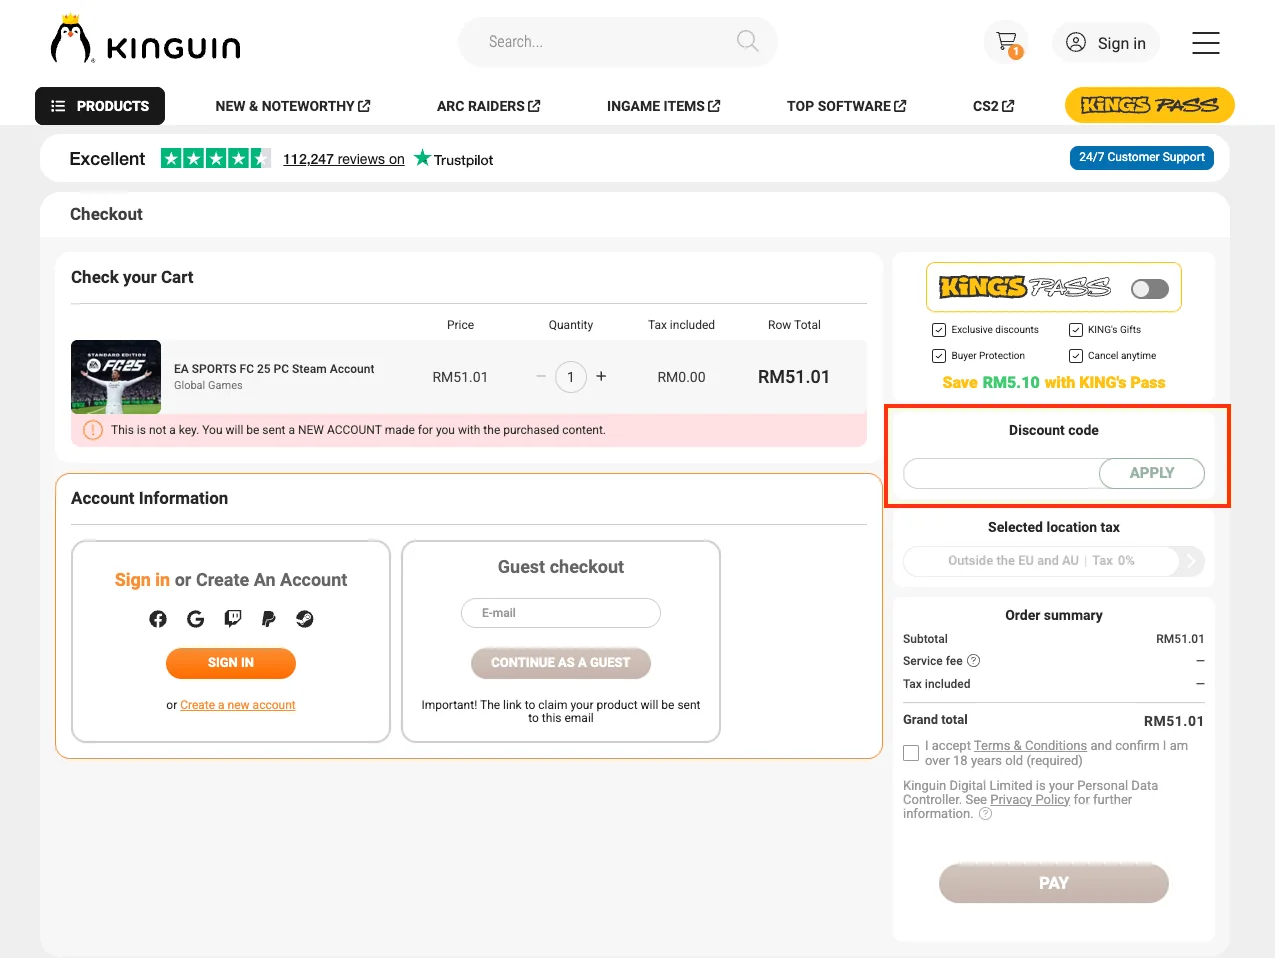
Task: Click 24/7 Customer Support button
Action: click(1142, 158)
